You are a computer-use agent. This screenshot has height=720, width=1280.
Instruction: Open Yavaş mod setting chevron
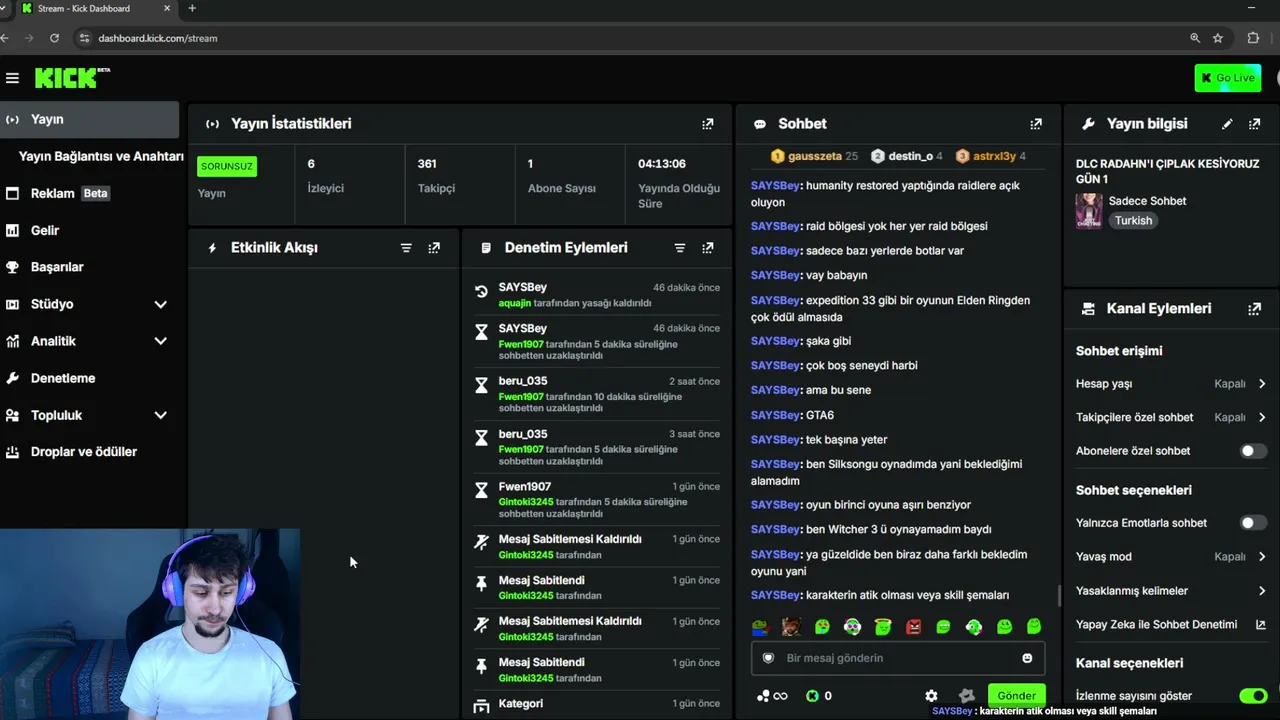(x=1262, y=557)
